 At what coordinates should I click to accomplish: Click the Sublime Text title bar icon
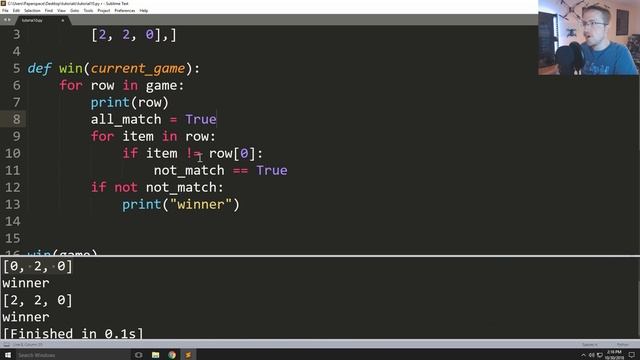click(3, 3)
